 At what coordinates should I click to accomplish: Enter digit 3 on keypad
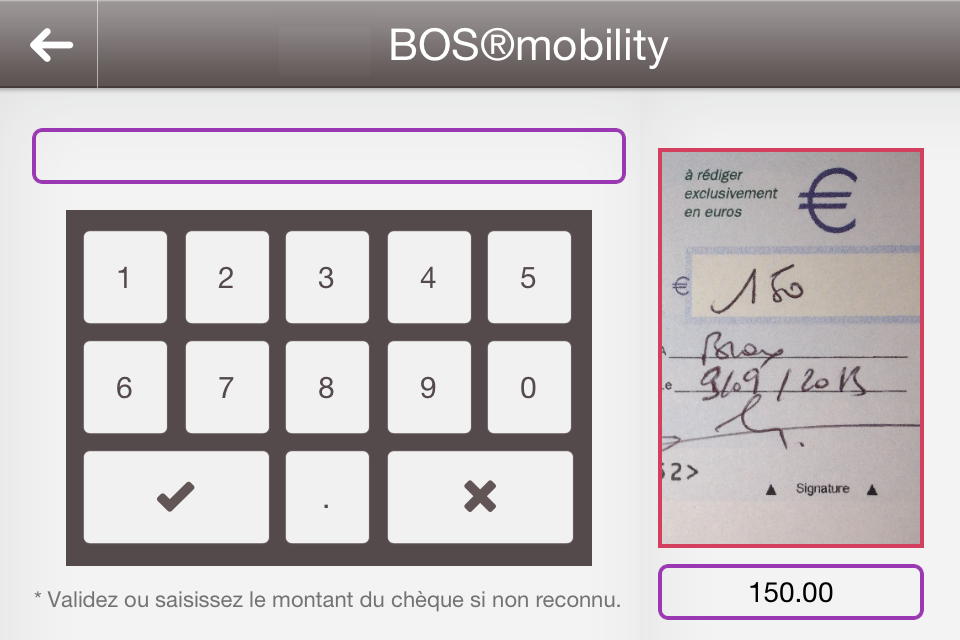point(327,277)
